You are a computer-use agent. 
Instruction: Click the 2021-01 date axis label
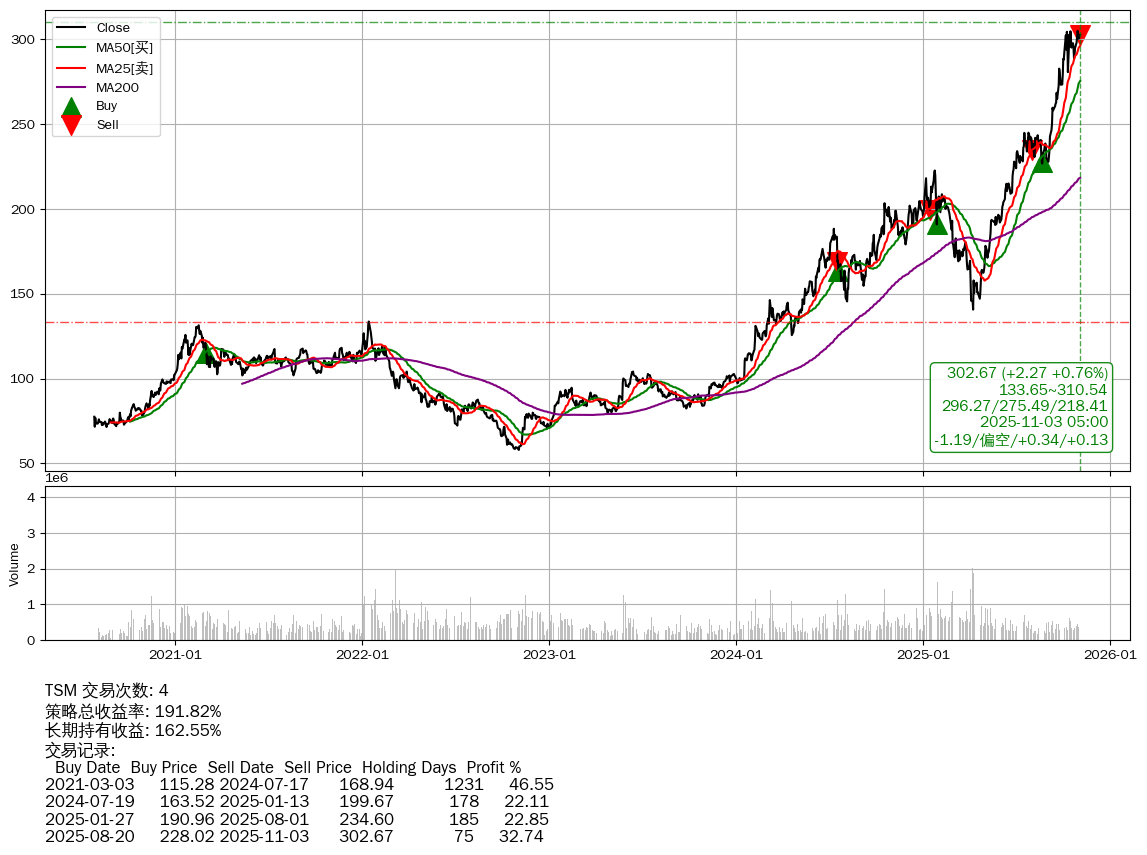[175, 655]
